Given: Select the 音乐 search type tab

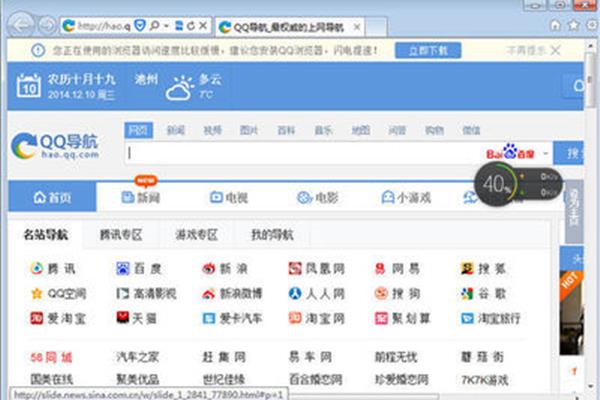Looking at the screenshot, I should [323, 131].
